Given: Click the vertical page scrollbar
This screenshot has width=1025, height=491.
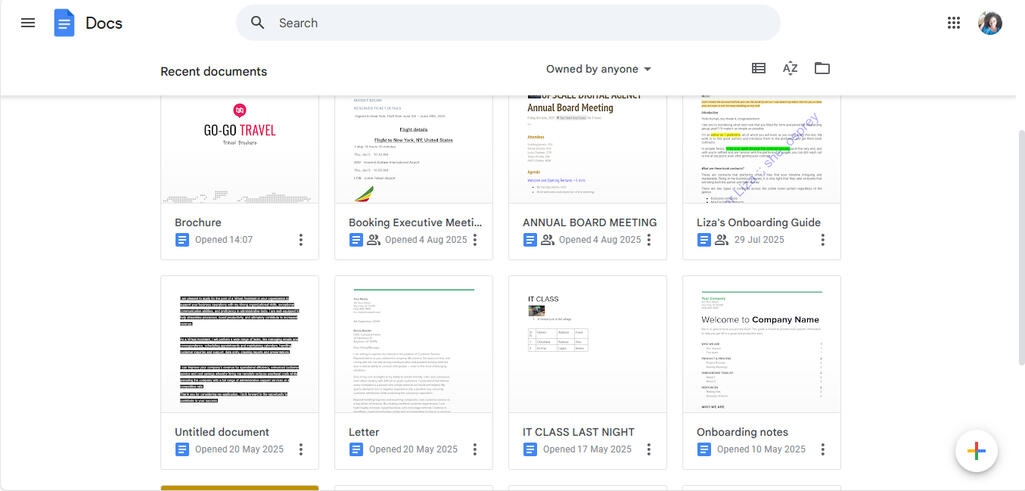Looking at the screenshot, I should click(1021, 247).
